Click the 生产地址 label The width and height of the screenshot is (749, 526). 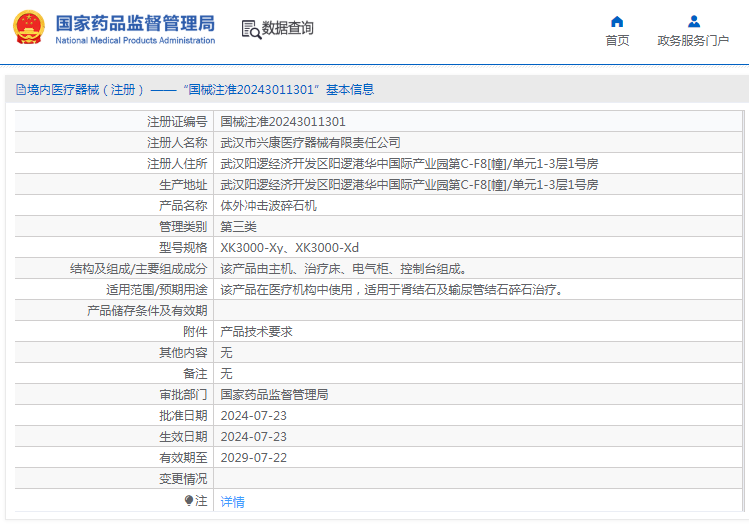click(183, 185)
